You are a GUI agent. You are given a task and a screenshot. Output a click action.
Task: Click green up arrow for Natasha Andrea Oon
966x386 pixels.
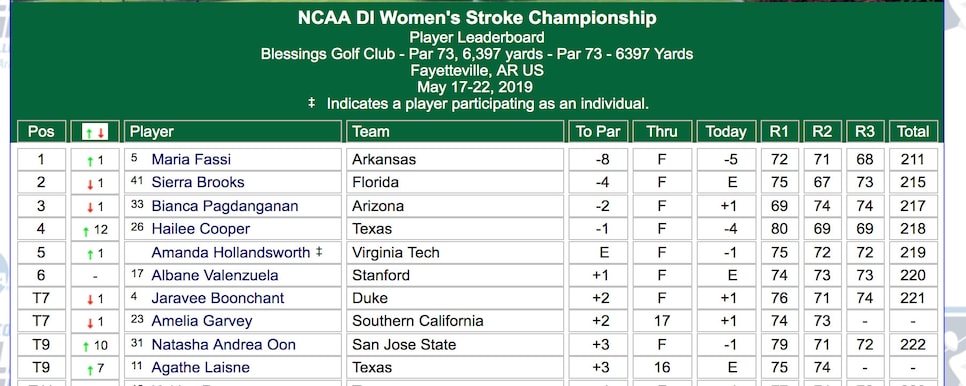[x=86, y=347]
